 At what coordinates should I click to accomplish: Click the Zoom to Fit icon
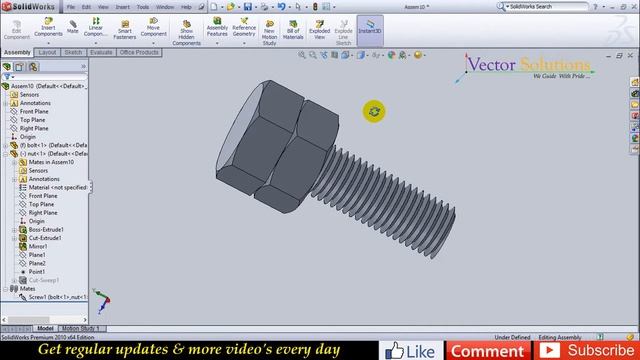[x=302, y=55]
